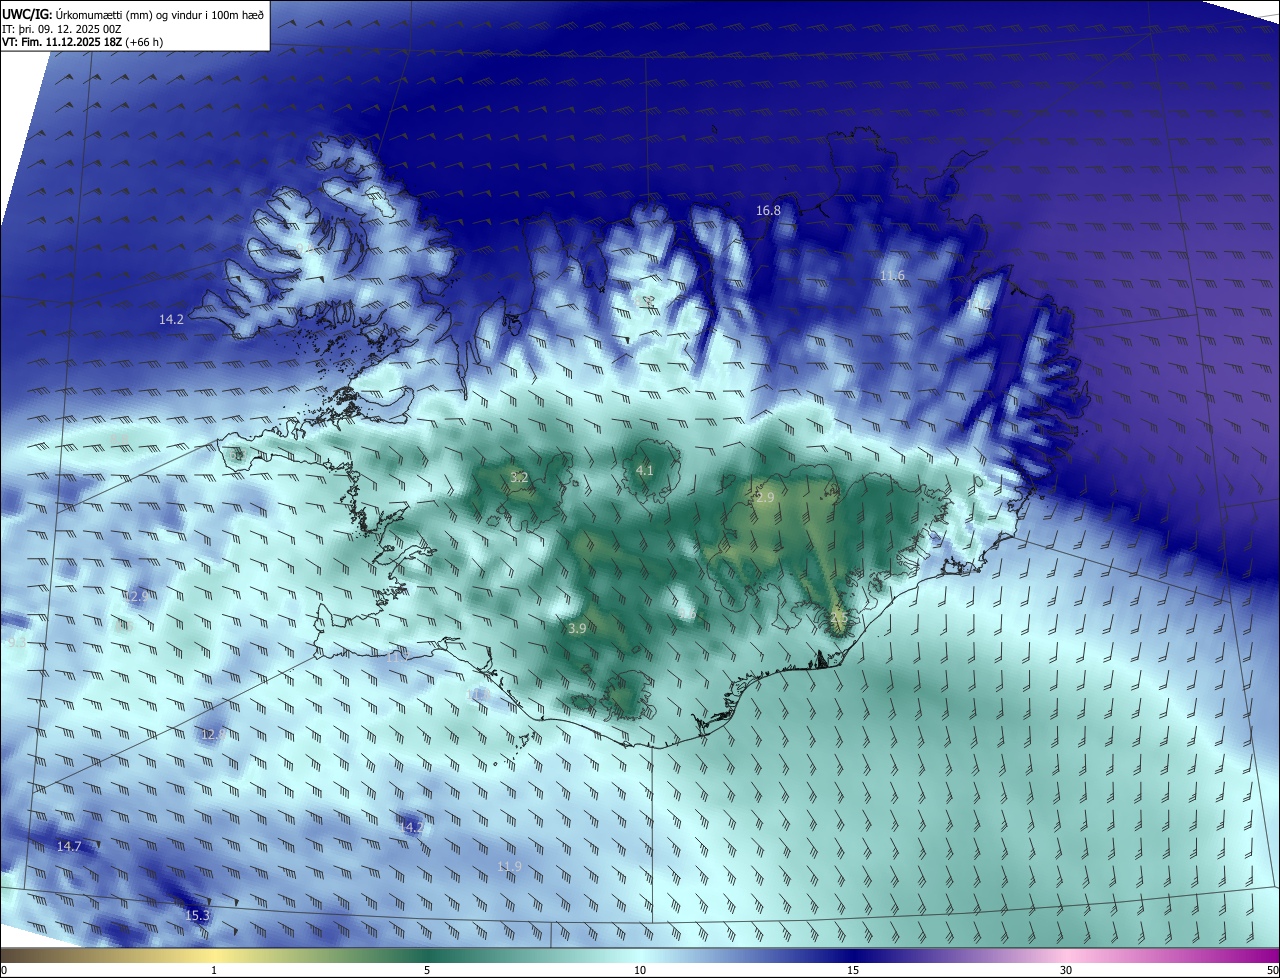The width and height of the screenshot is (1280, 978).
Task: Click the 2.9 value on the large glacier
Action: point(765,496)
